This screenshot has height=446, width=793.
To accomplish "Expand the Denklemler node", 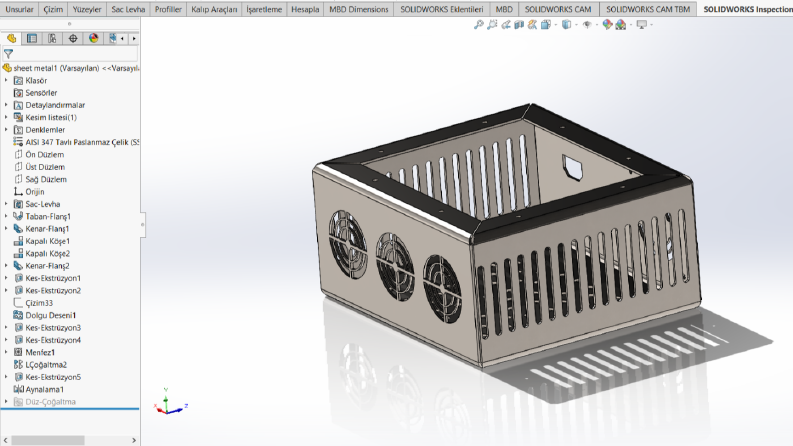I will point(6,130).
